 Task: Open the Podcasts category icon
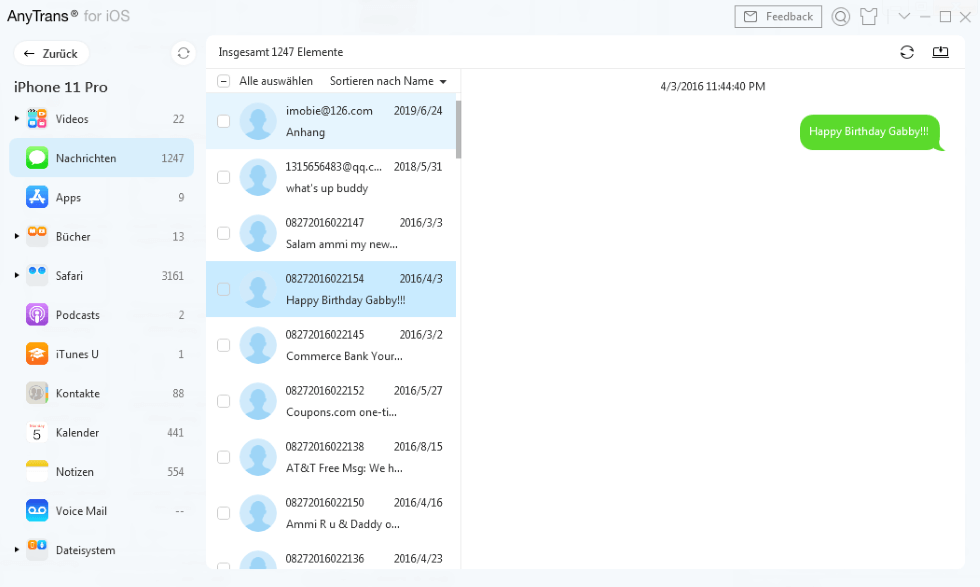(37, 315)
